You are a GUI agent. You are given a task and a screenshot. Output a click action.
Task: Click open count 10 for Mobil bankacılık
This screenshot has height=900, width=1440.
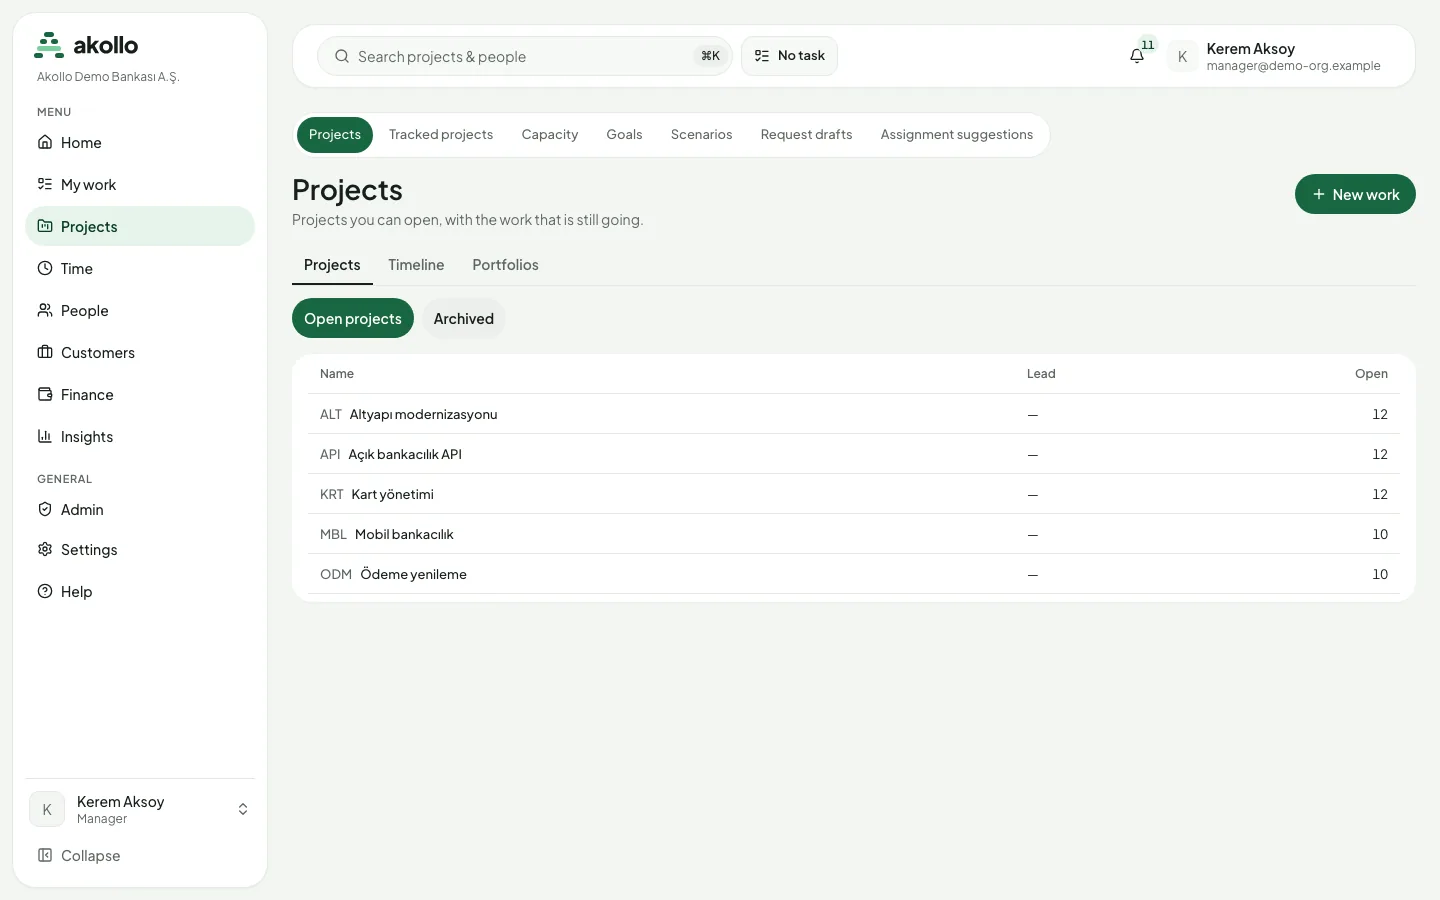(1380, 534)
